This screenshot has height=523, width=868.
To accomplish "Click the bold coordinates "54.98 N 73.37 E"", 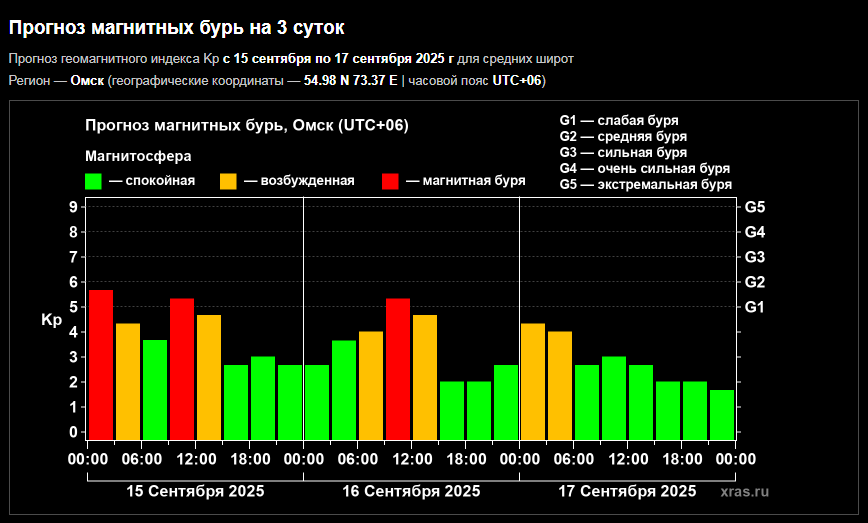I will click(351, 80).
